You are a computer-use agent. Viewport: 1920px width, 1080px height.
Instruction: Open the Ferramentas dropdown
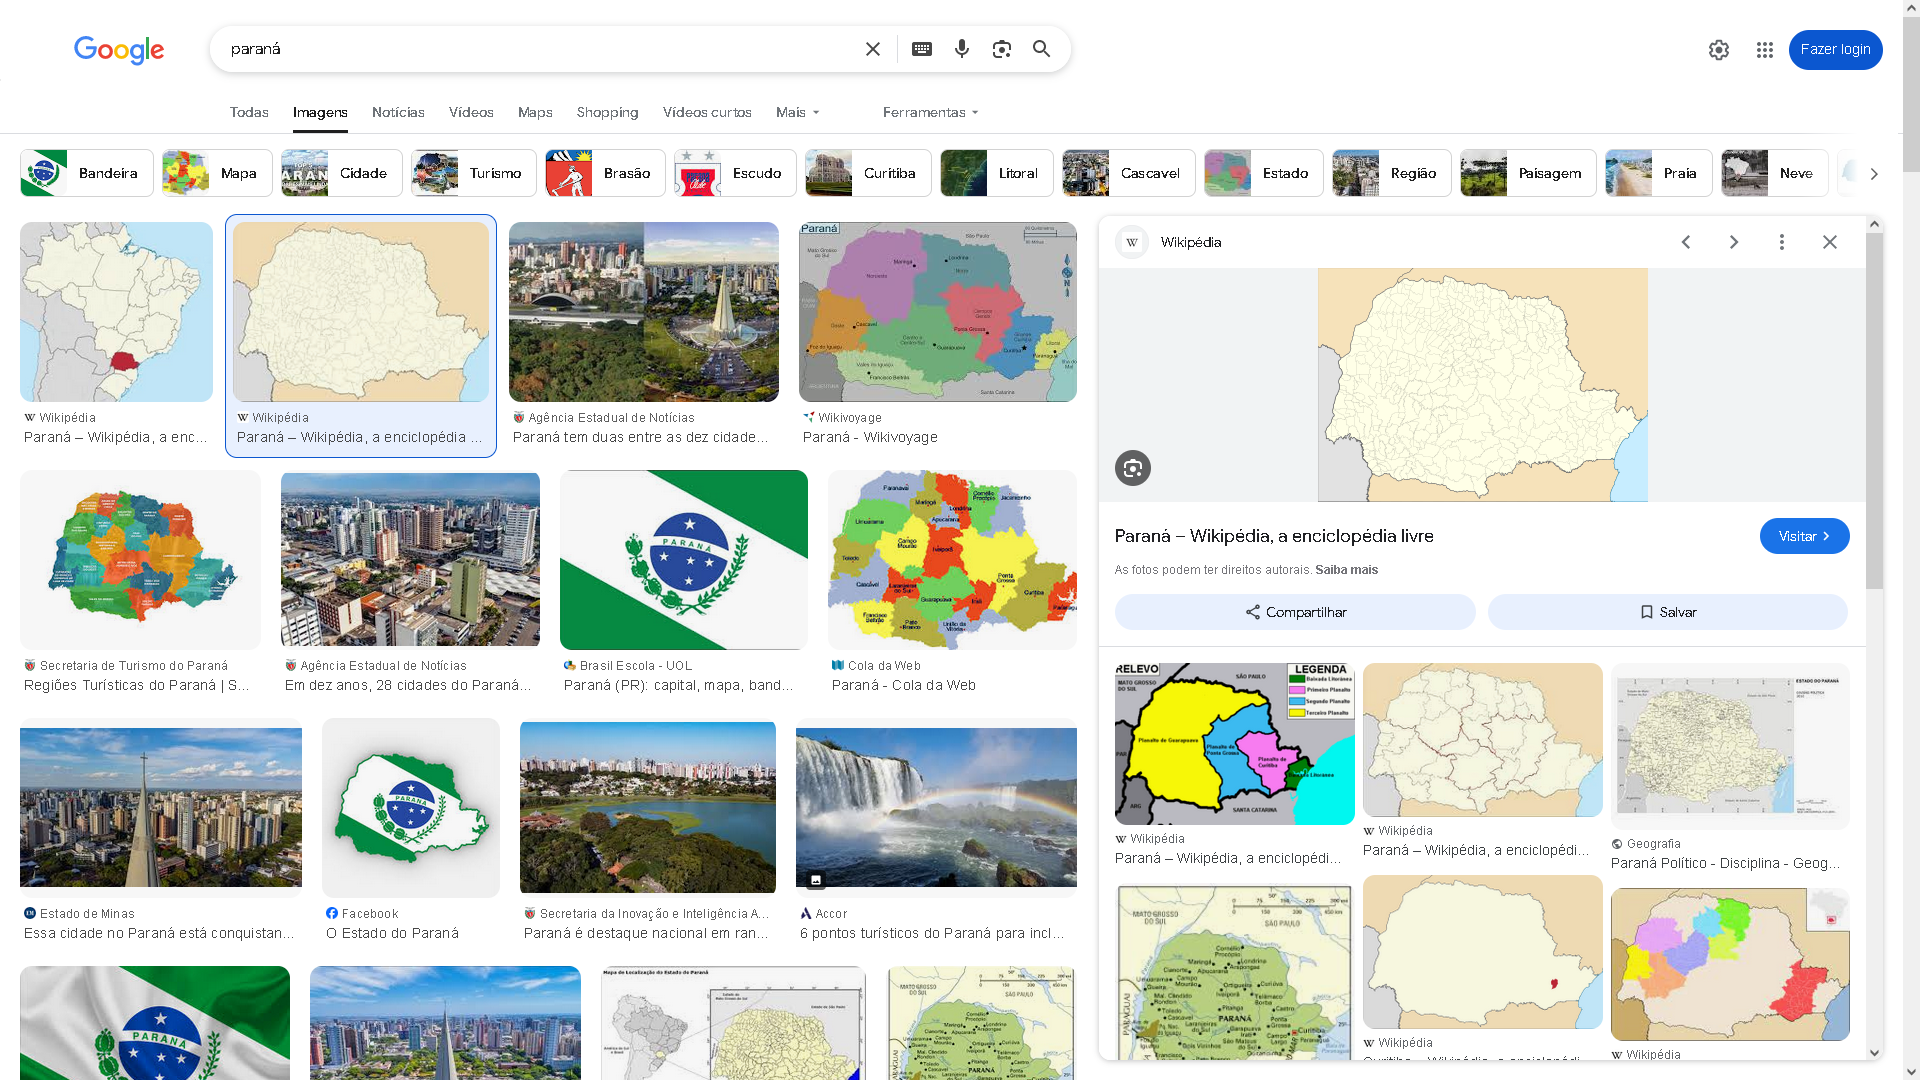pyautogui.click(x=931, y=112)
